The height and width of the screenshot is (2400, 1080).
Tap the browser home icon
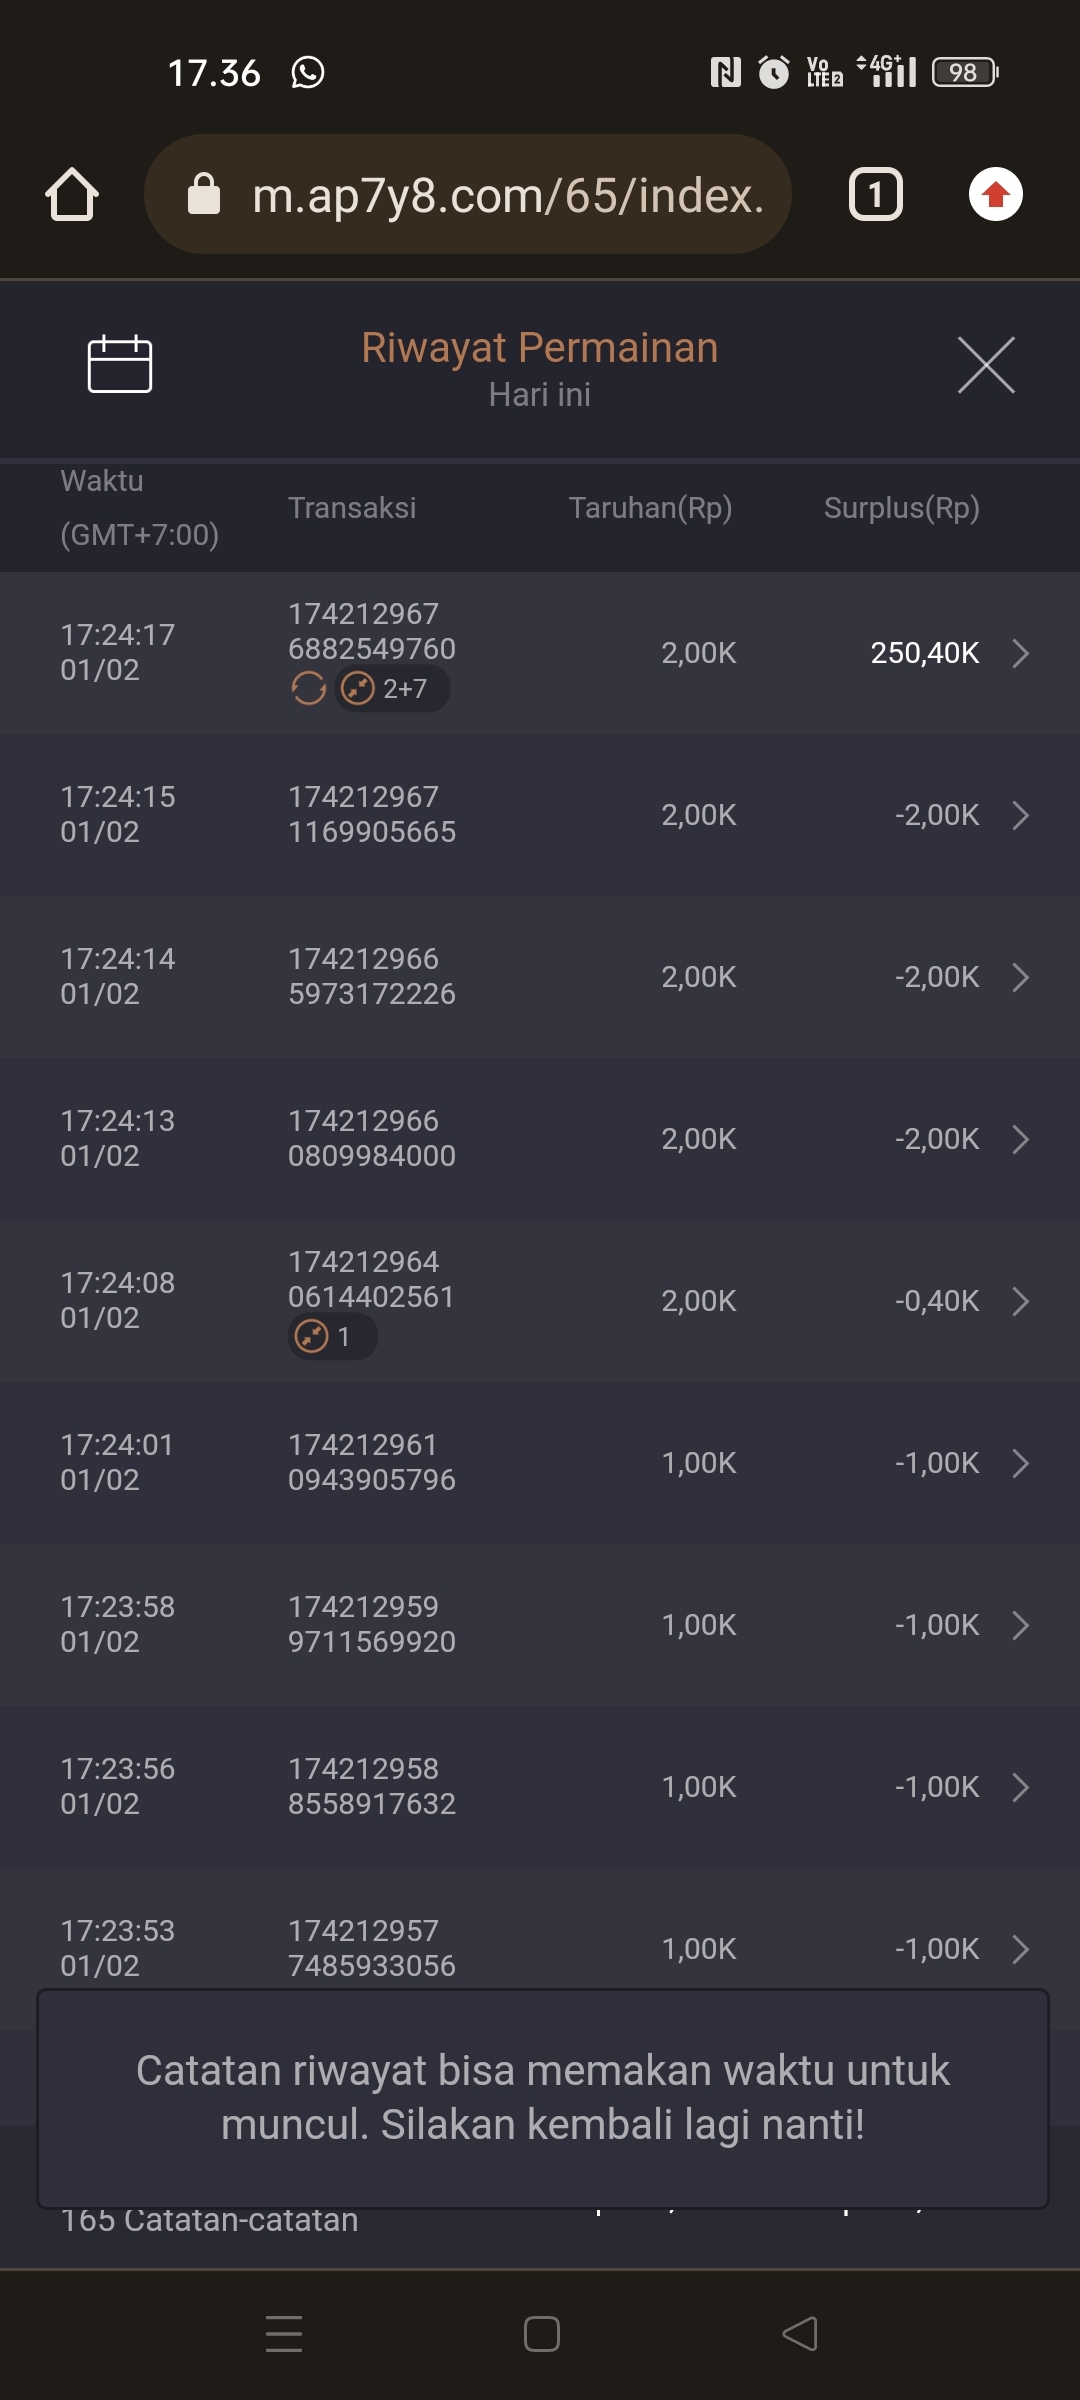(x=72, y=194)
